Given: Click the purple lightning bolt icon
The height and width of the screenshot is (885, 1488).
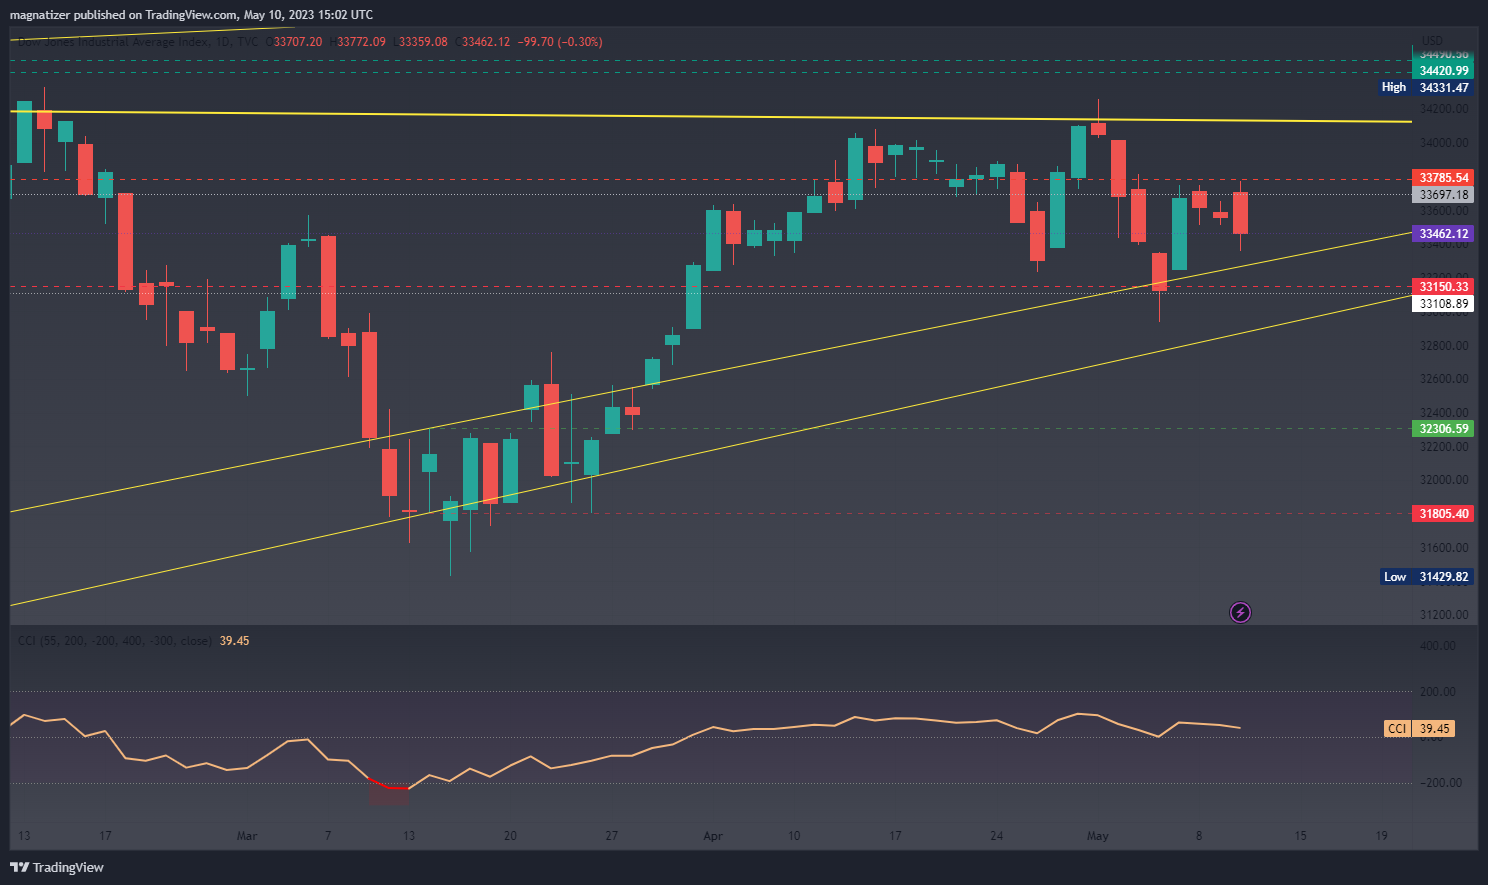Looking at the screenshot, I should point(1240,613).
